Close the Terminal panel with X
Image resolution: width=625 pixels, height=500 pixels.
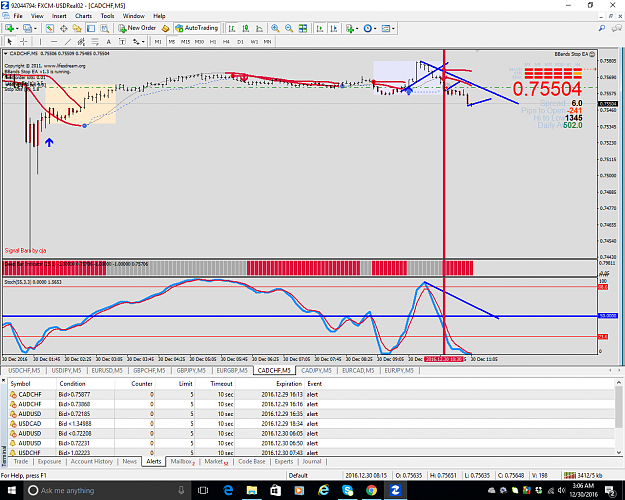(x=4, y=381)
